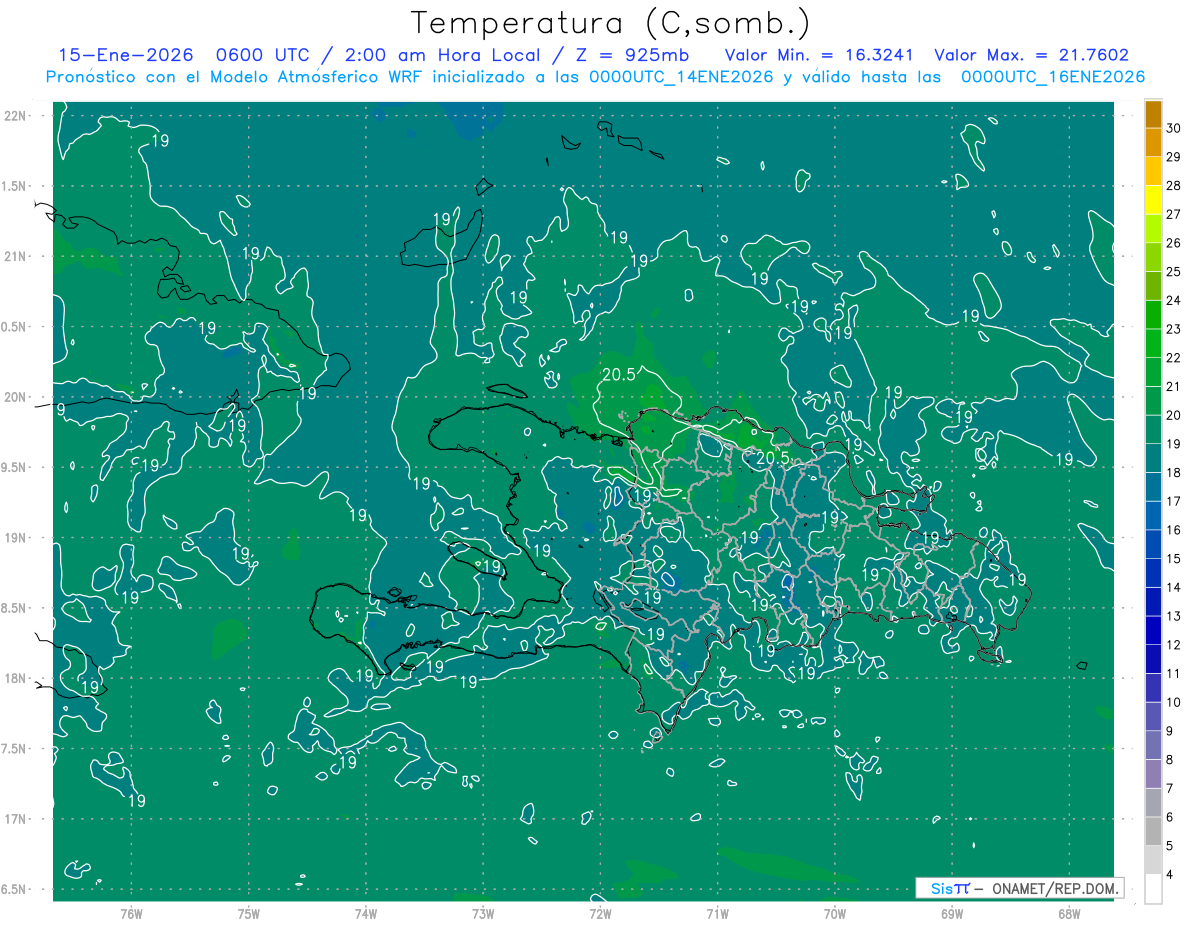Click the Valor Max. = 21.7602 value

tap(1031, 56)
